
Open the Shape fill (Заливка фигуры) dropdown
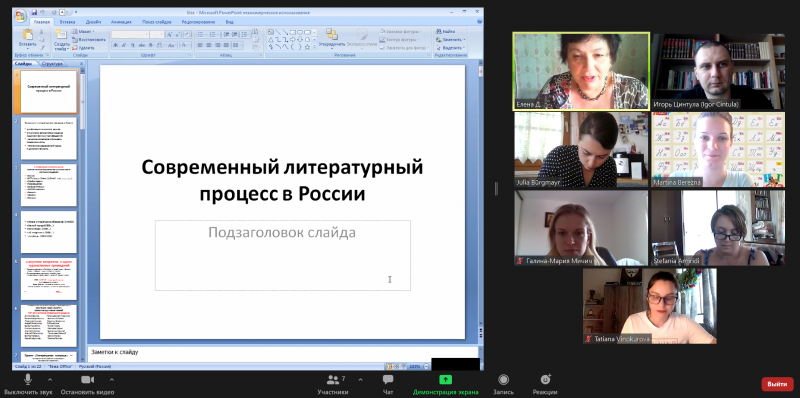click(401, 32)
